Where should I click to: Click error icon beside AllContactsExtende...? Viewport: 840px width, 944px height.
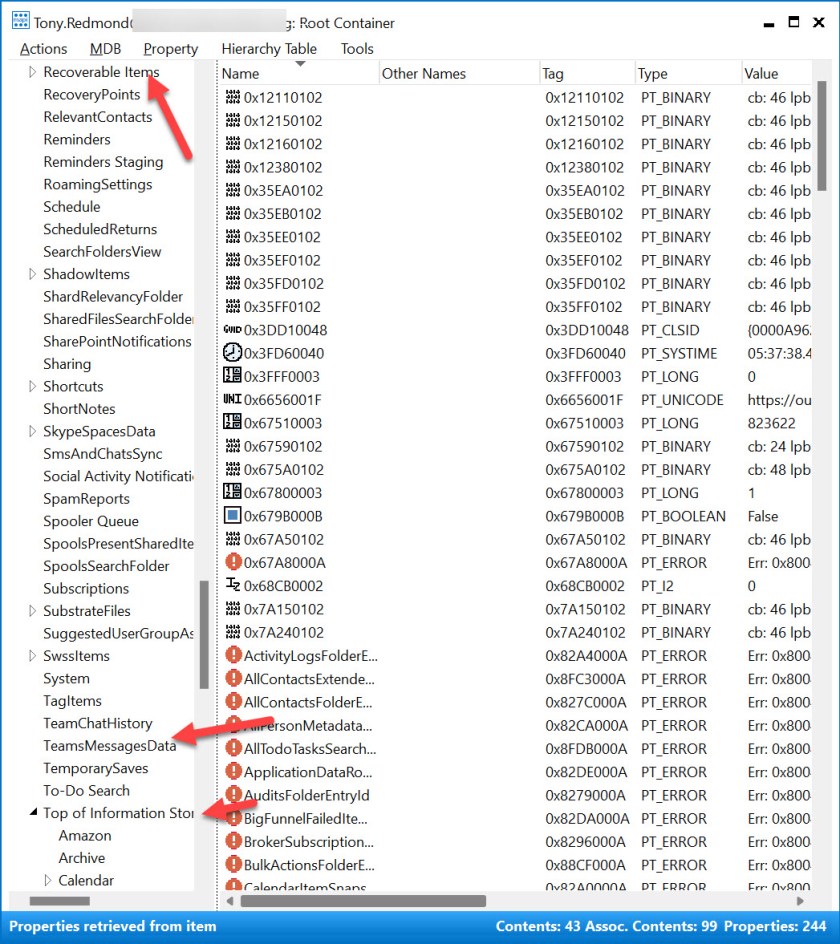click(233, 678)
